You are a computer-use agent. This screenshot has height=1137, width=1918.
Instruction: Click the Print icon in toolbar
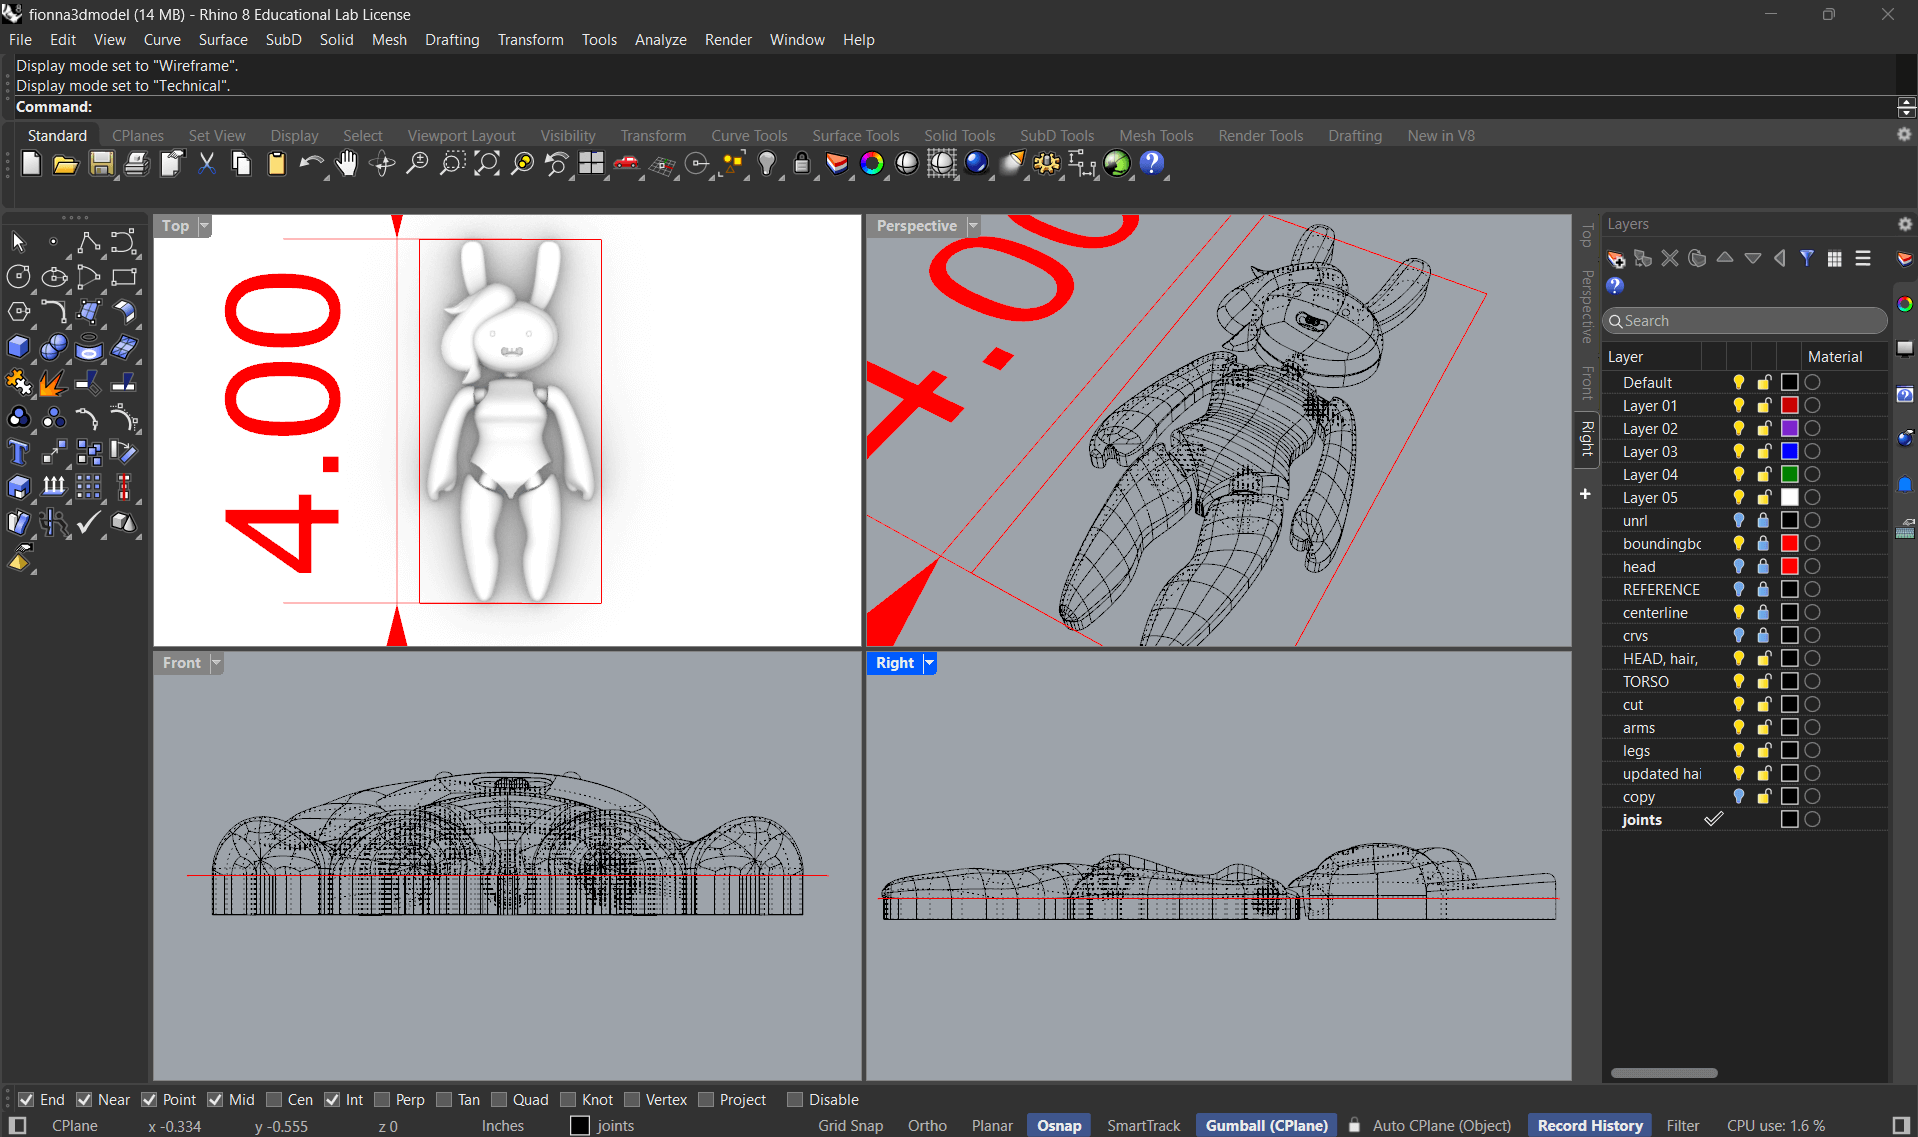point(136,164)
